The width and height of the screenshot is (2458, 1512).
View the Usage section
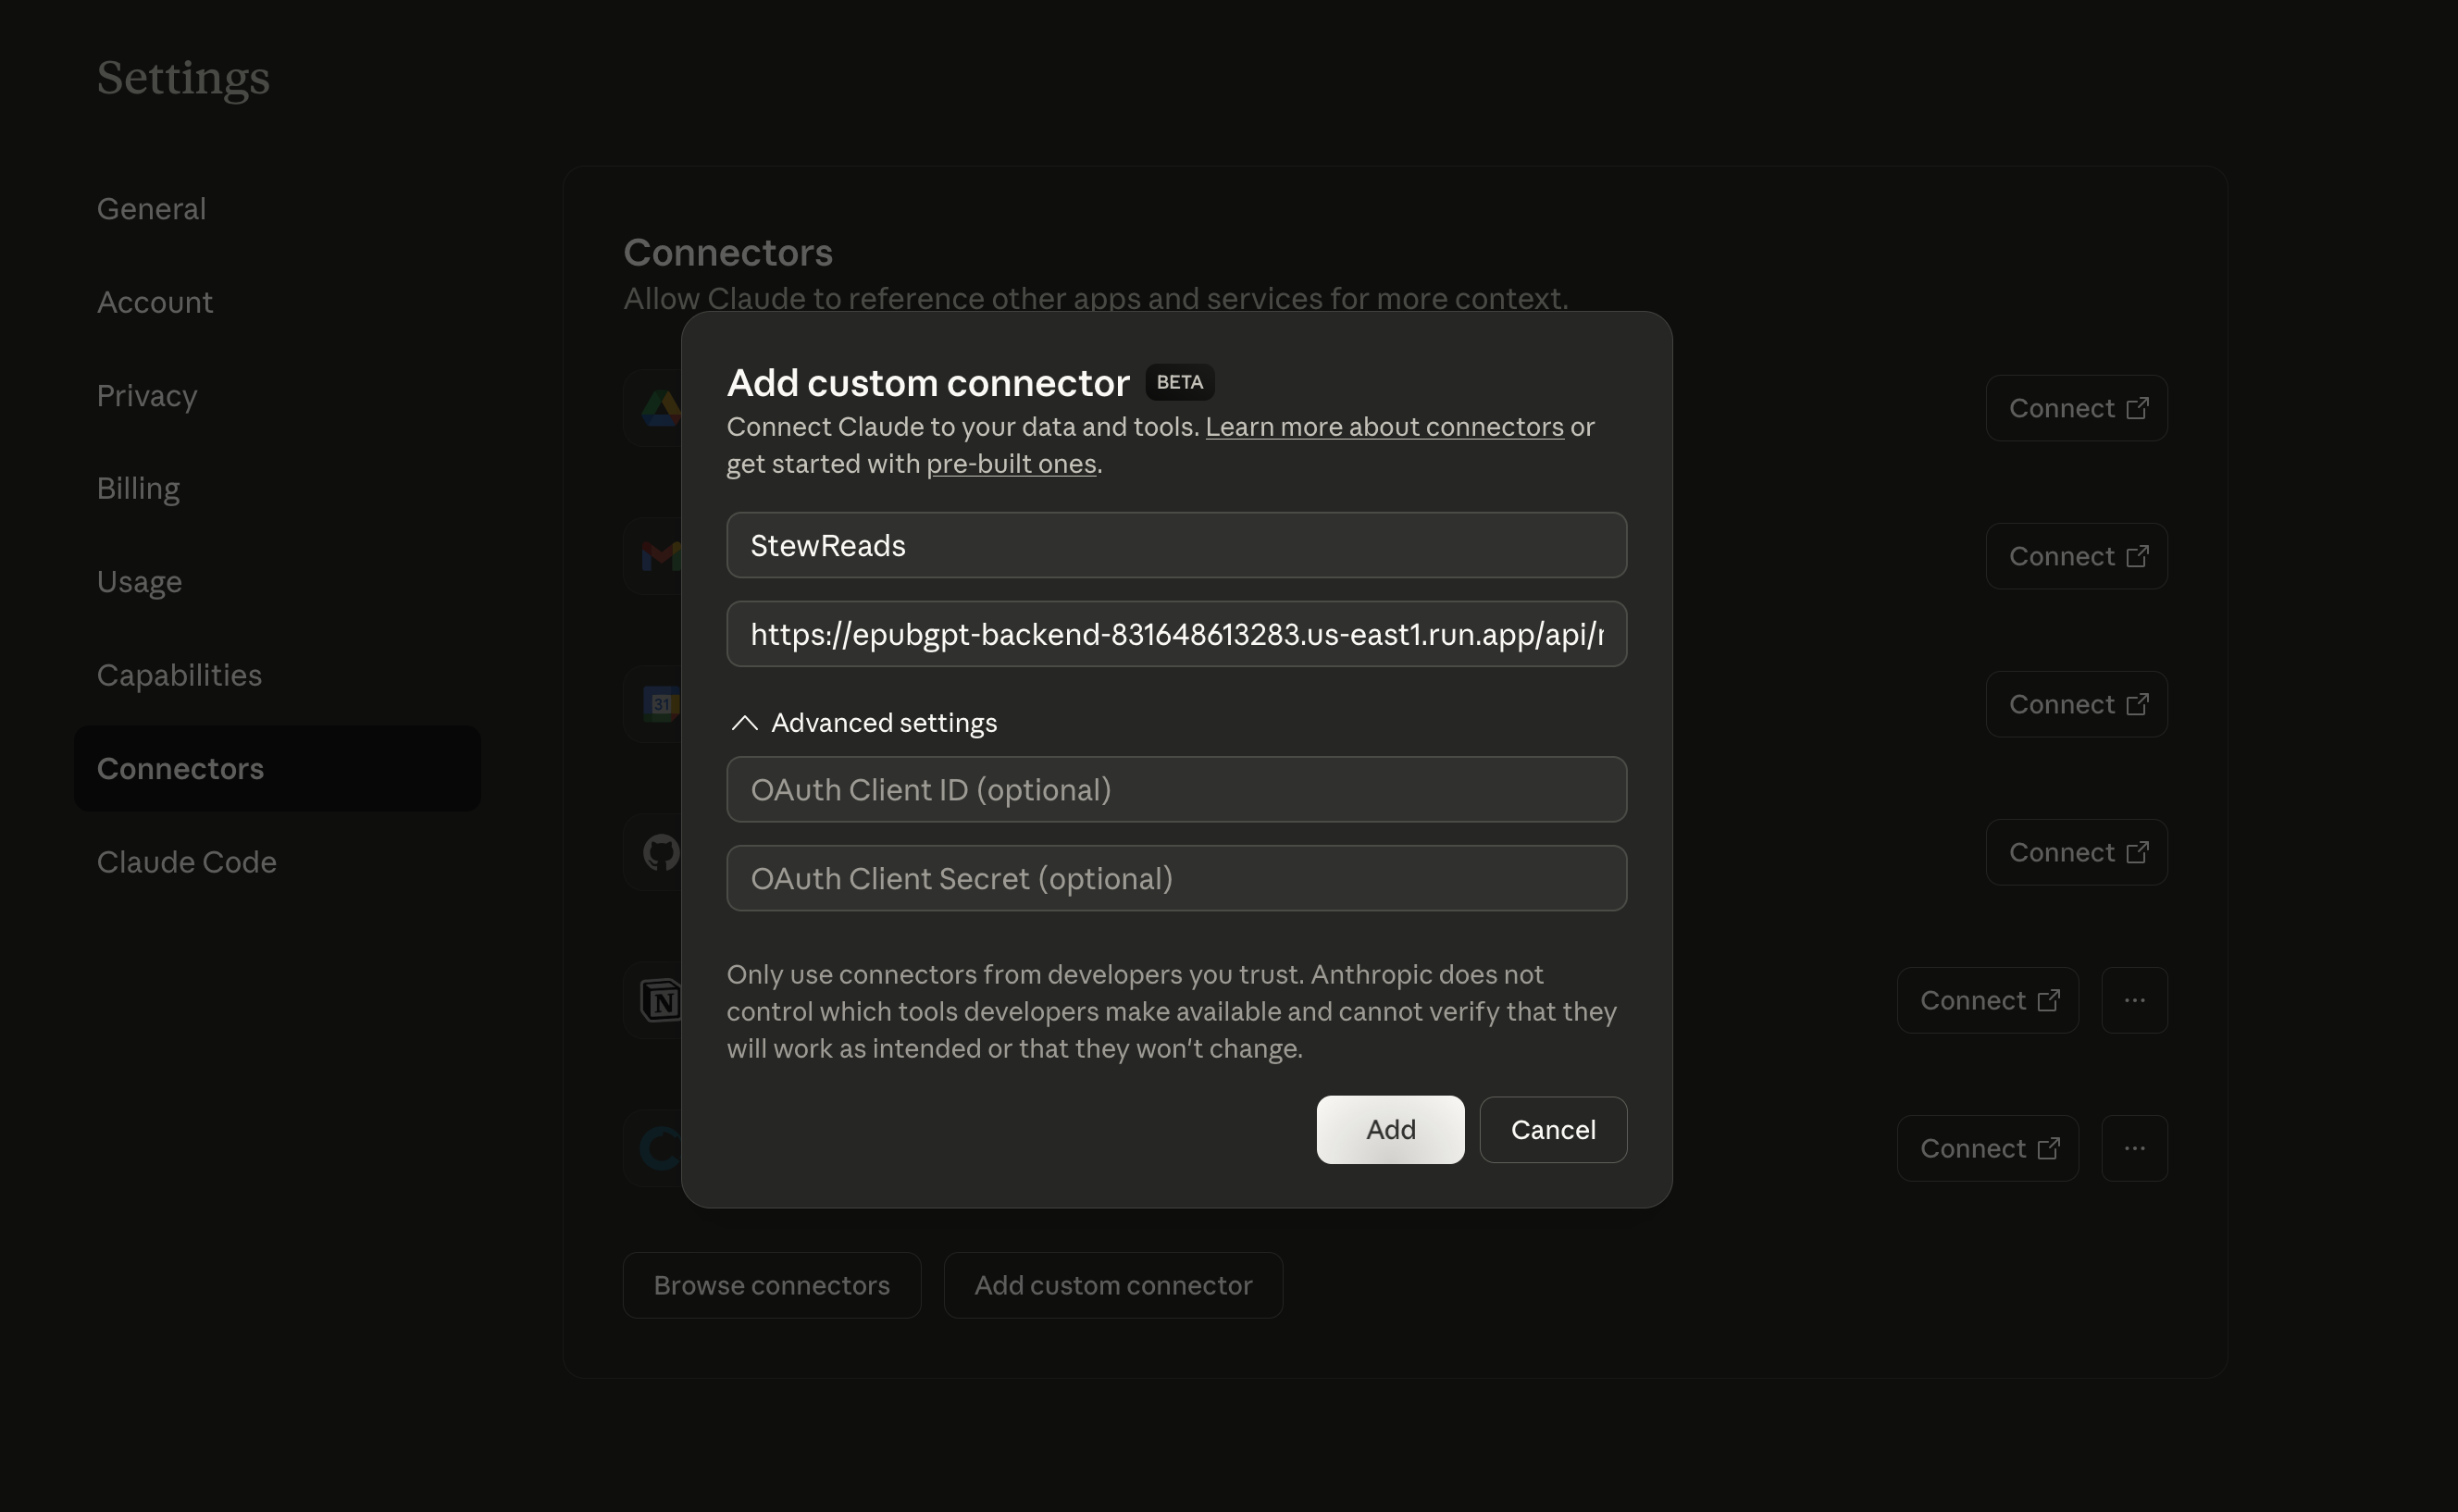pos(139,582)
